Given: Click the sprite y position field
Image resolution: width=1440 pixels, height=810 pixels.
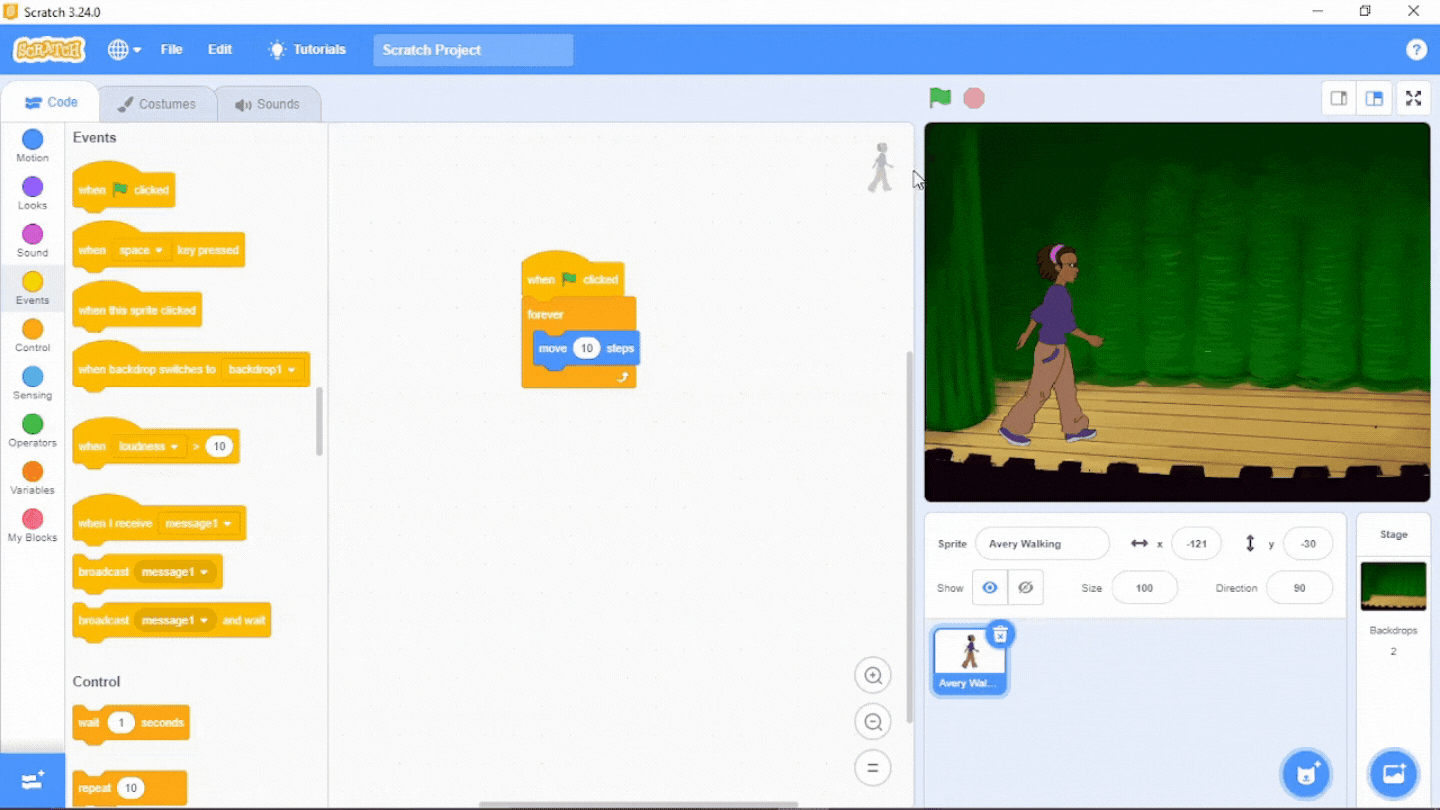Looking at the screenshot, I should [1308, 544].
